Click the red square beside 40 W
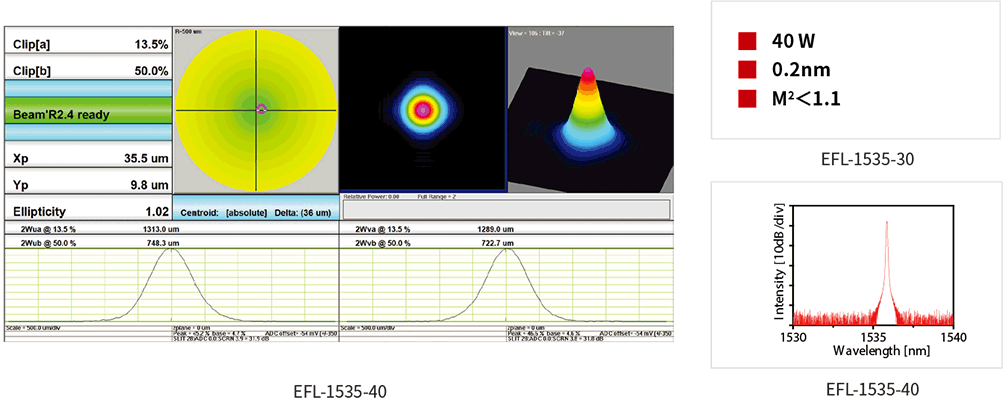1003x403 pixels. [745, 41]
